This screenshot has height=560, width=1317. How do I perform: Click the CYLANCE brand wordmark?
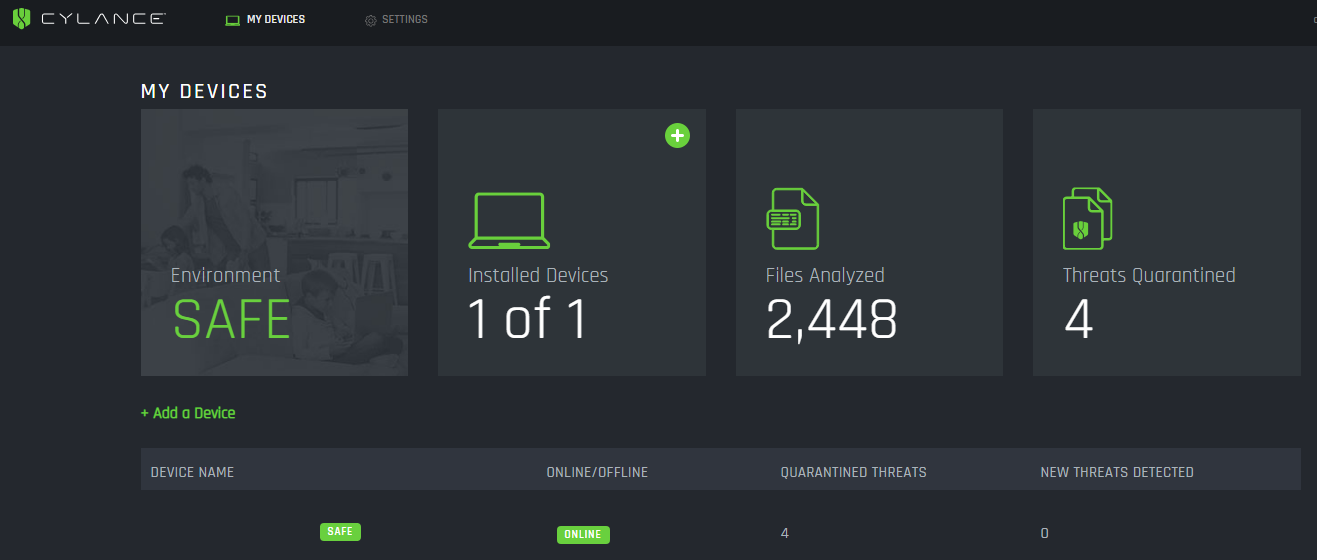[x=104, y=19]
